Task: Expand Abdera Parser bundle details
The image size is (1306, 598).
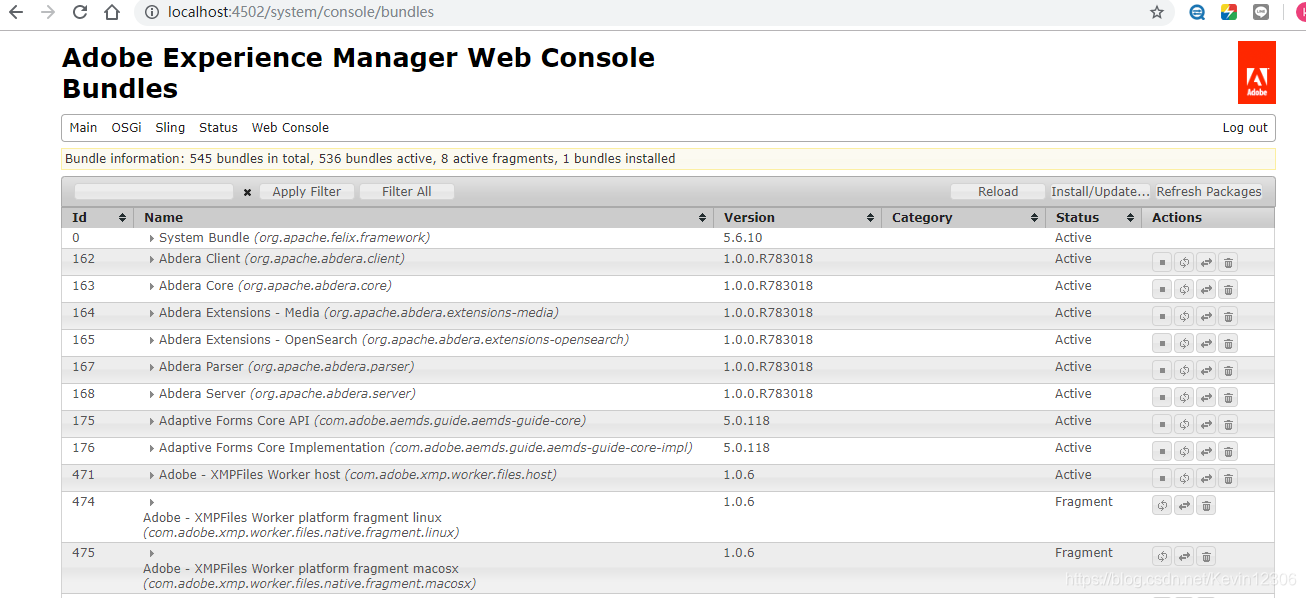Action: coord(151,367)
